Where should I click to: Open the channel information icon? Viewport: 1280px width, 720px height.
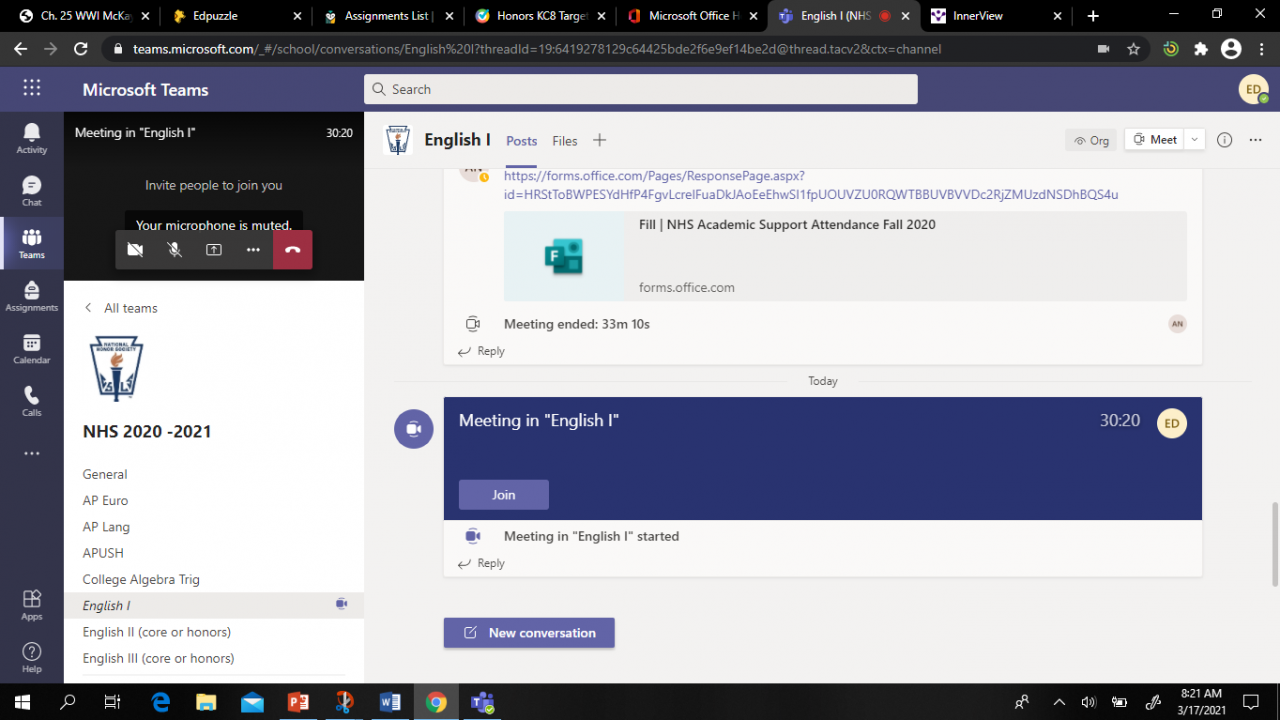click(1224, 140)
